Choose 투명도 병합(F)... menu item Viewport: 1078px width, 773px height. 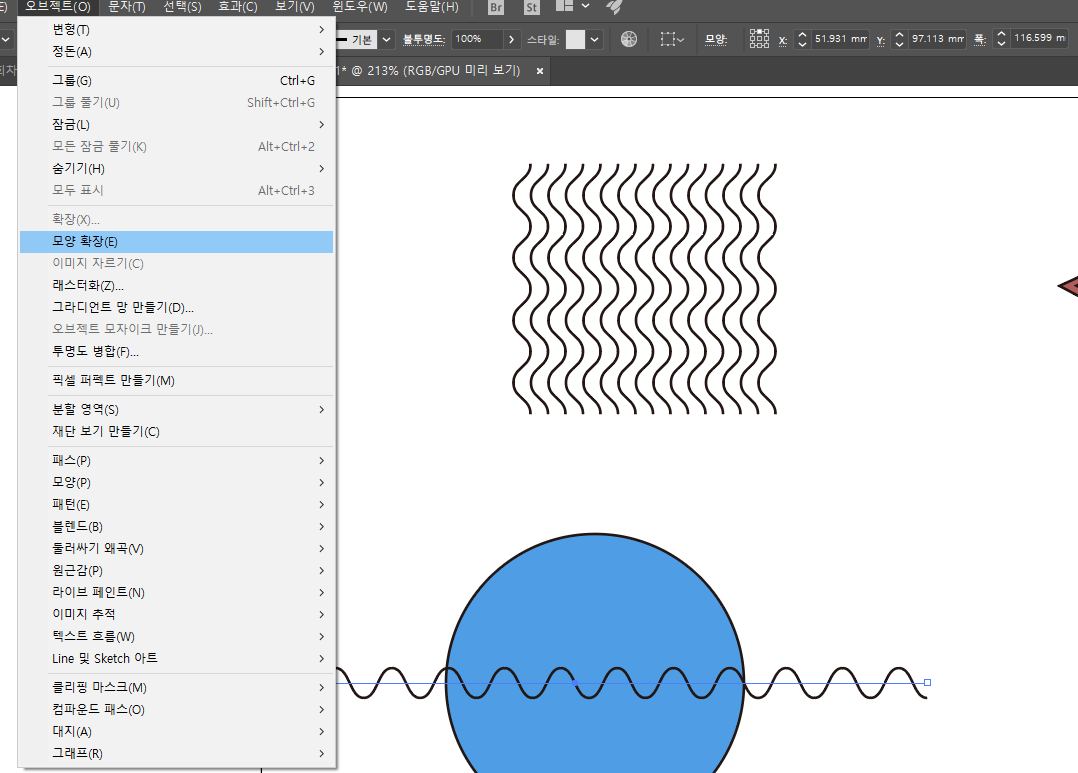pos(177,351)
